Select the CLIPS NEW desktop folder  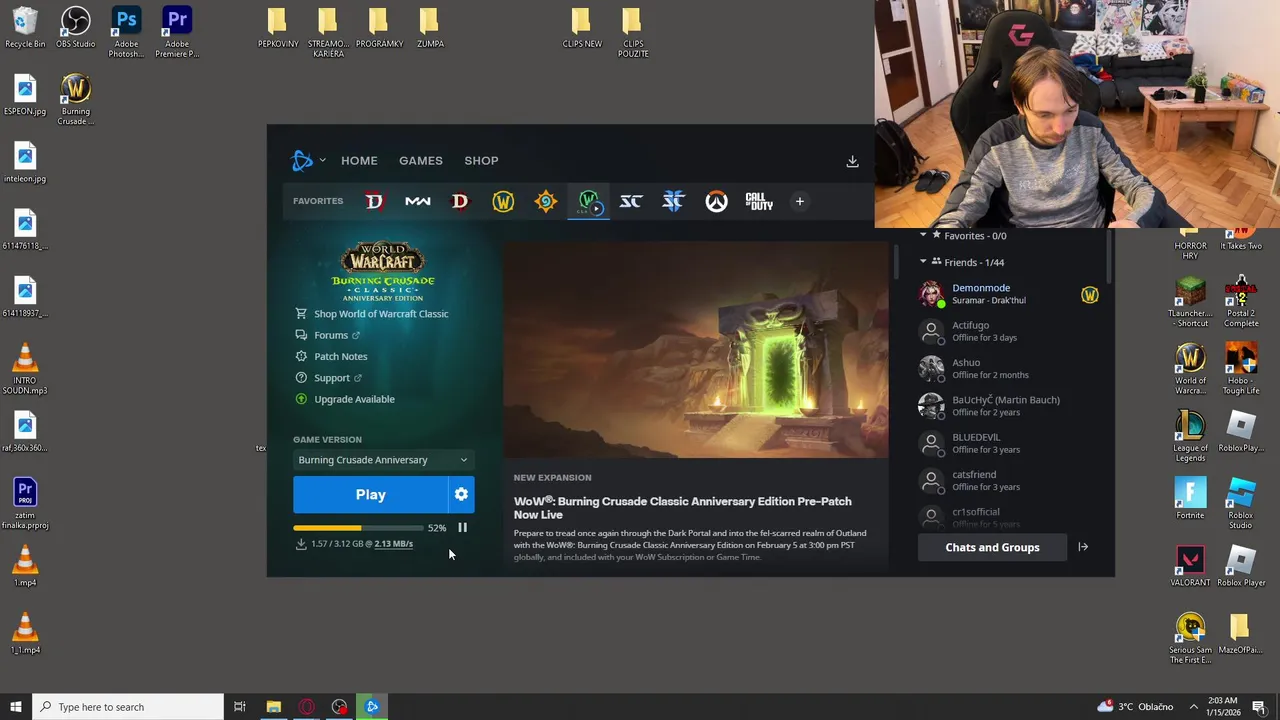tap(582, 28)
